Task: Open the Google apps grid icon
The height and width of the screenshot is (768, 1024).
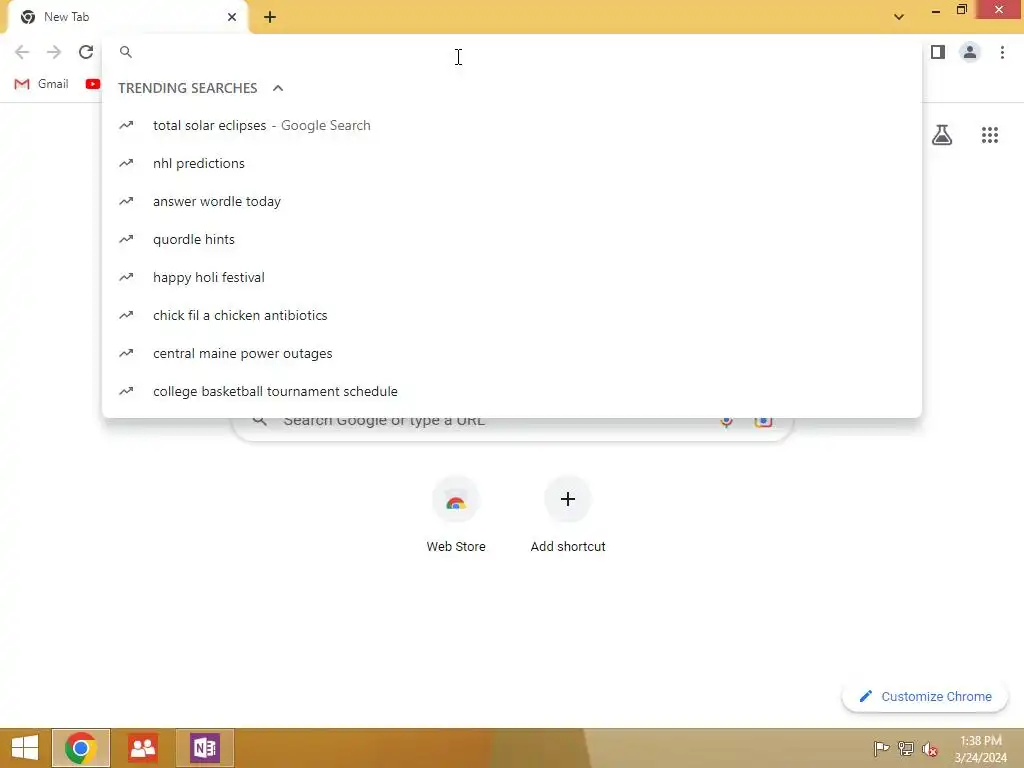Action: click(989, 135)
